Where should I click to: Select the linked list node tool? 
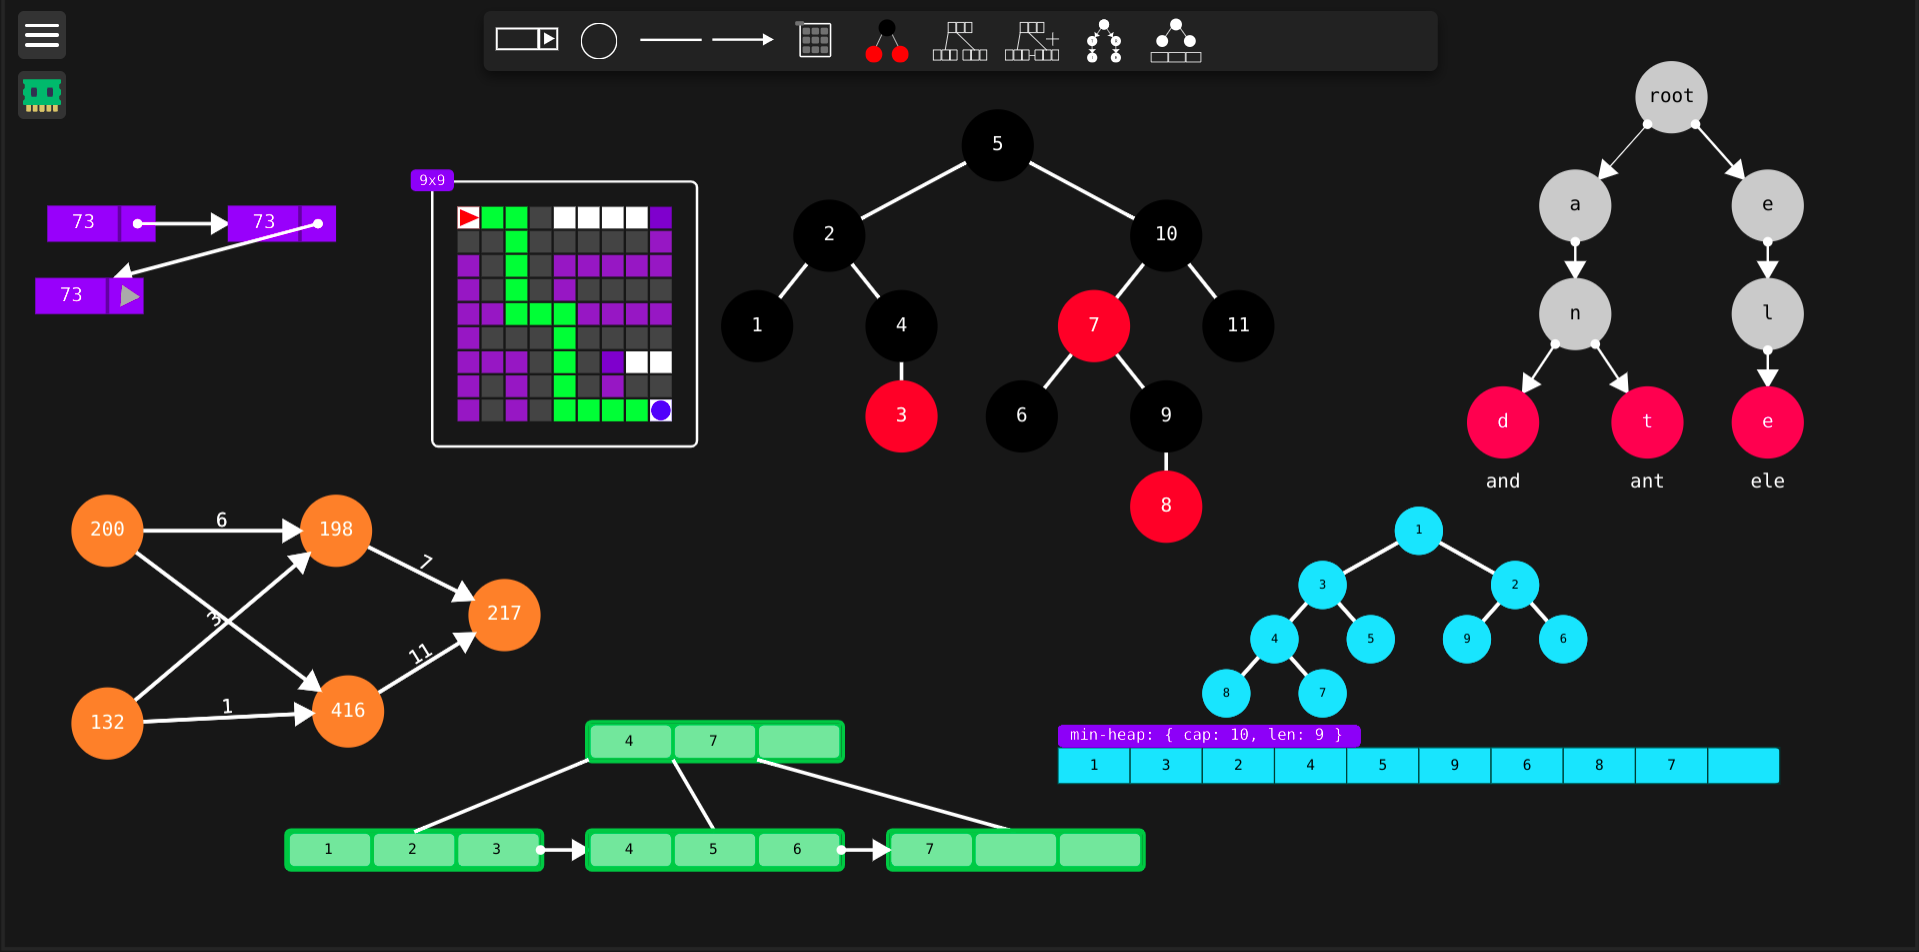[527, 39]
